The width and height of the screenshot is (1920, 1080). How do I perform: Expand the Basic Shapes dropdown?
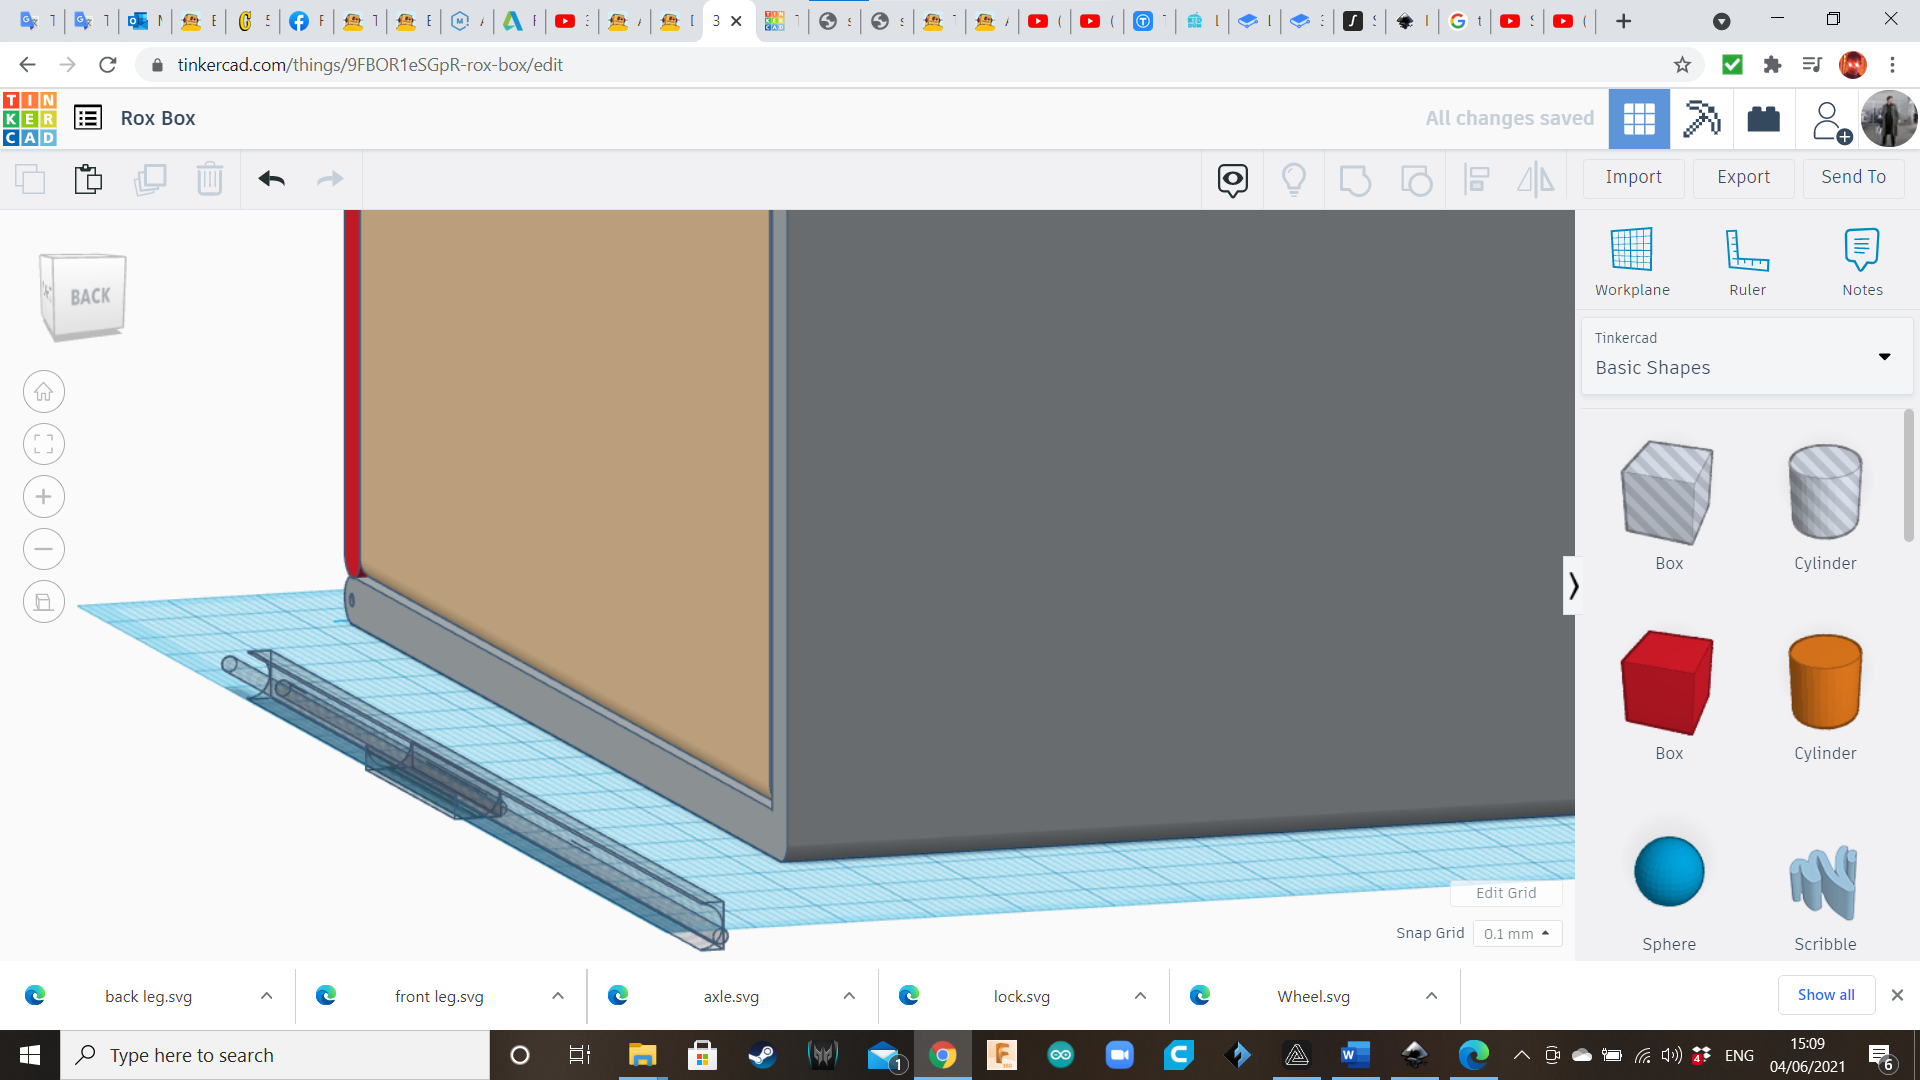click(x=1884, y=357)
